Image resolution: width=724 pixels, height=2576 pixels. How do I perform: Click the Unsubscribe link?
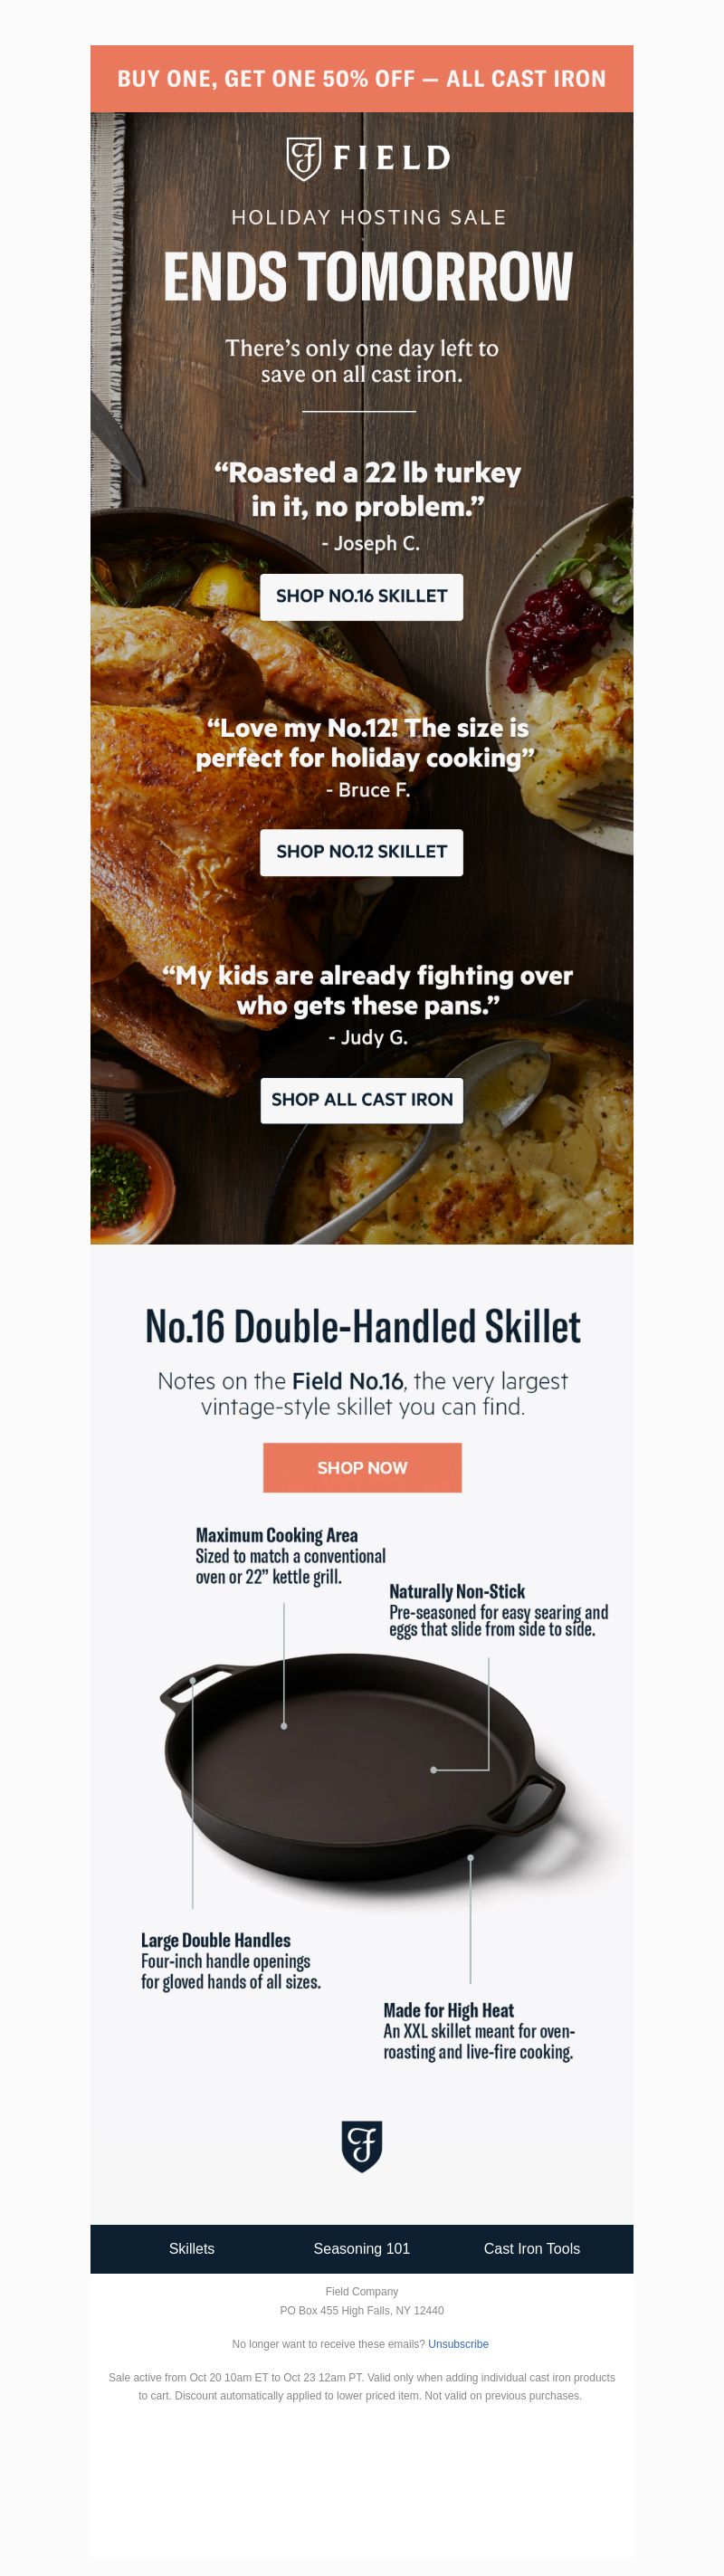pos(458,2344)
